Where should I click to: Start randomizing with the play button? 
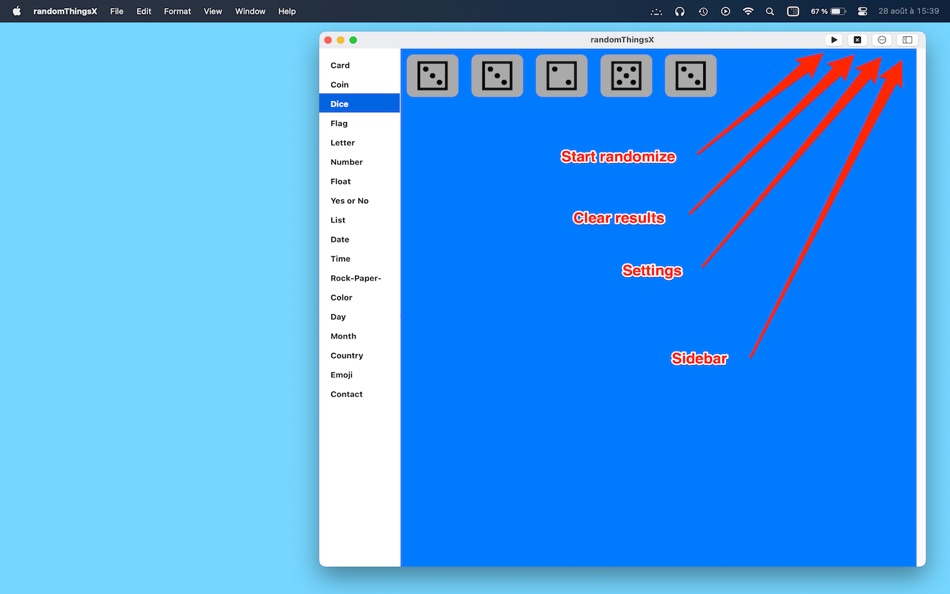834,39
